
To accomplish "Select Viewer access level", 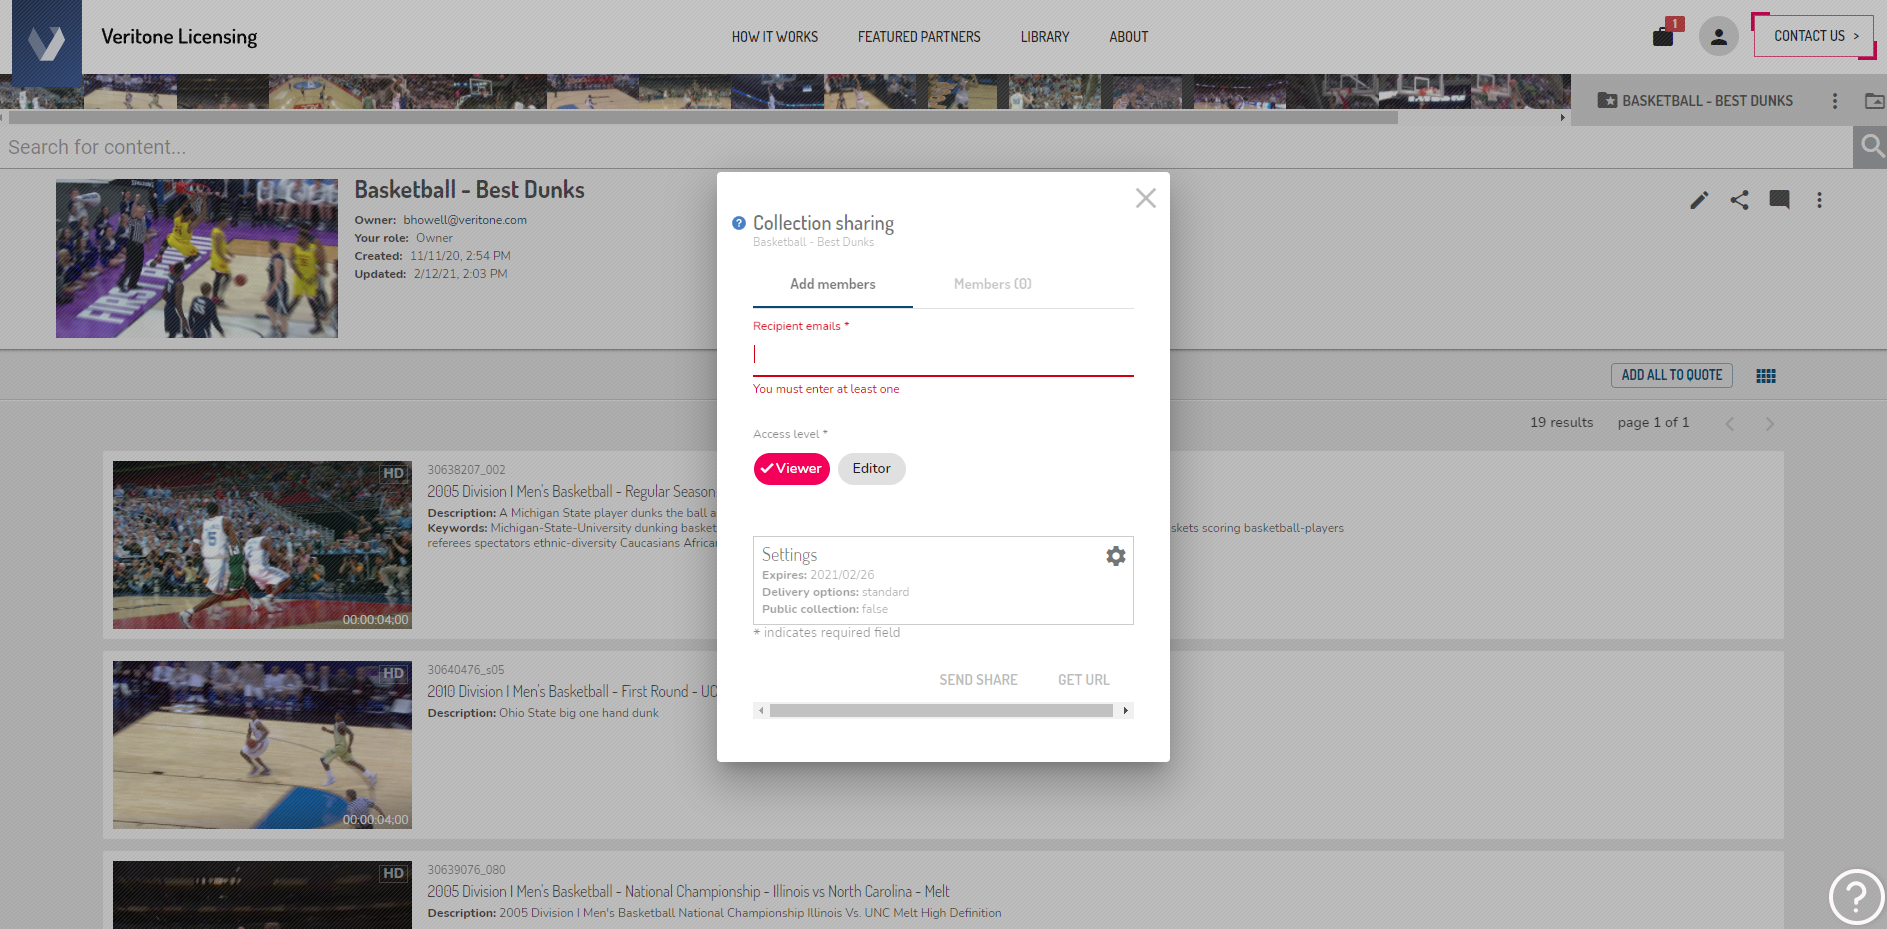I will click(x=792, y=469).
